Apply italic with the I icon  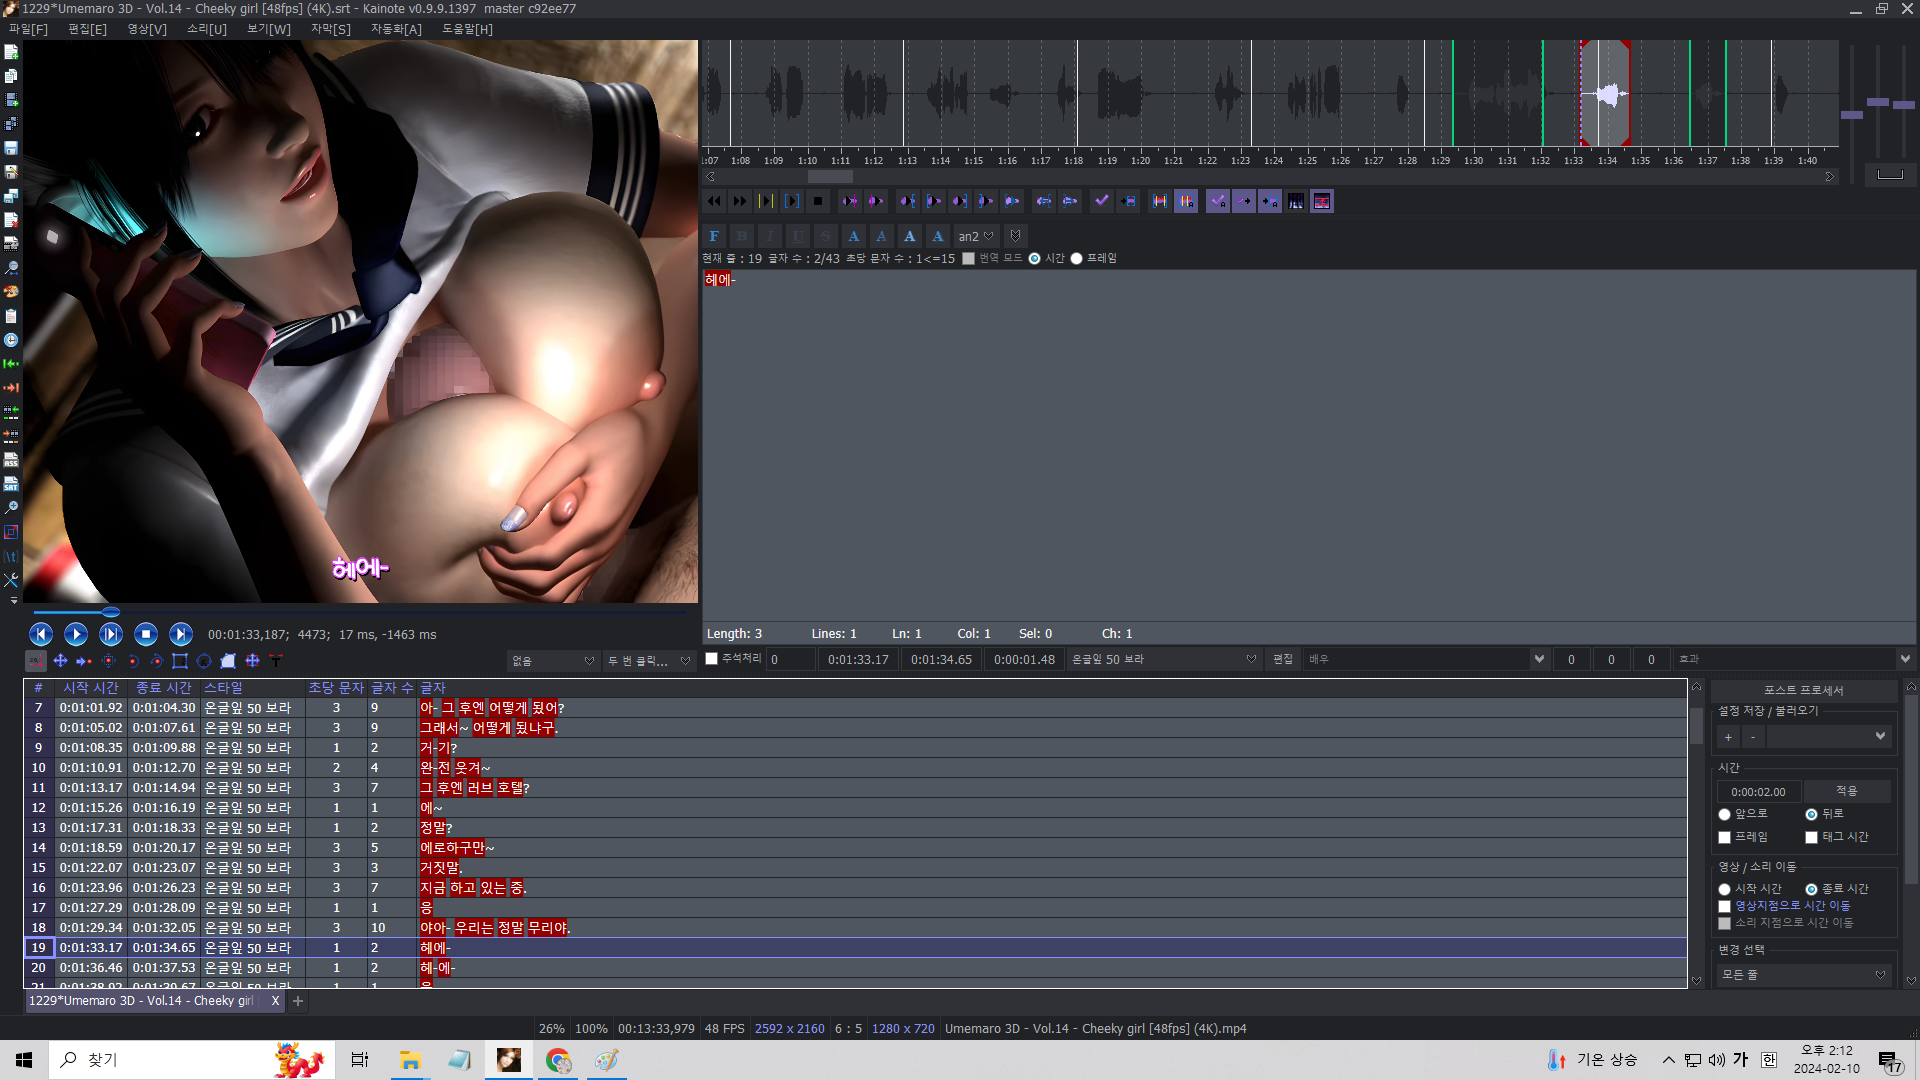tap(770, 236)
